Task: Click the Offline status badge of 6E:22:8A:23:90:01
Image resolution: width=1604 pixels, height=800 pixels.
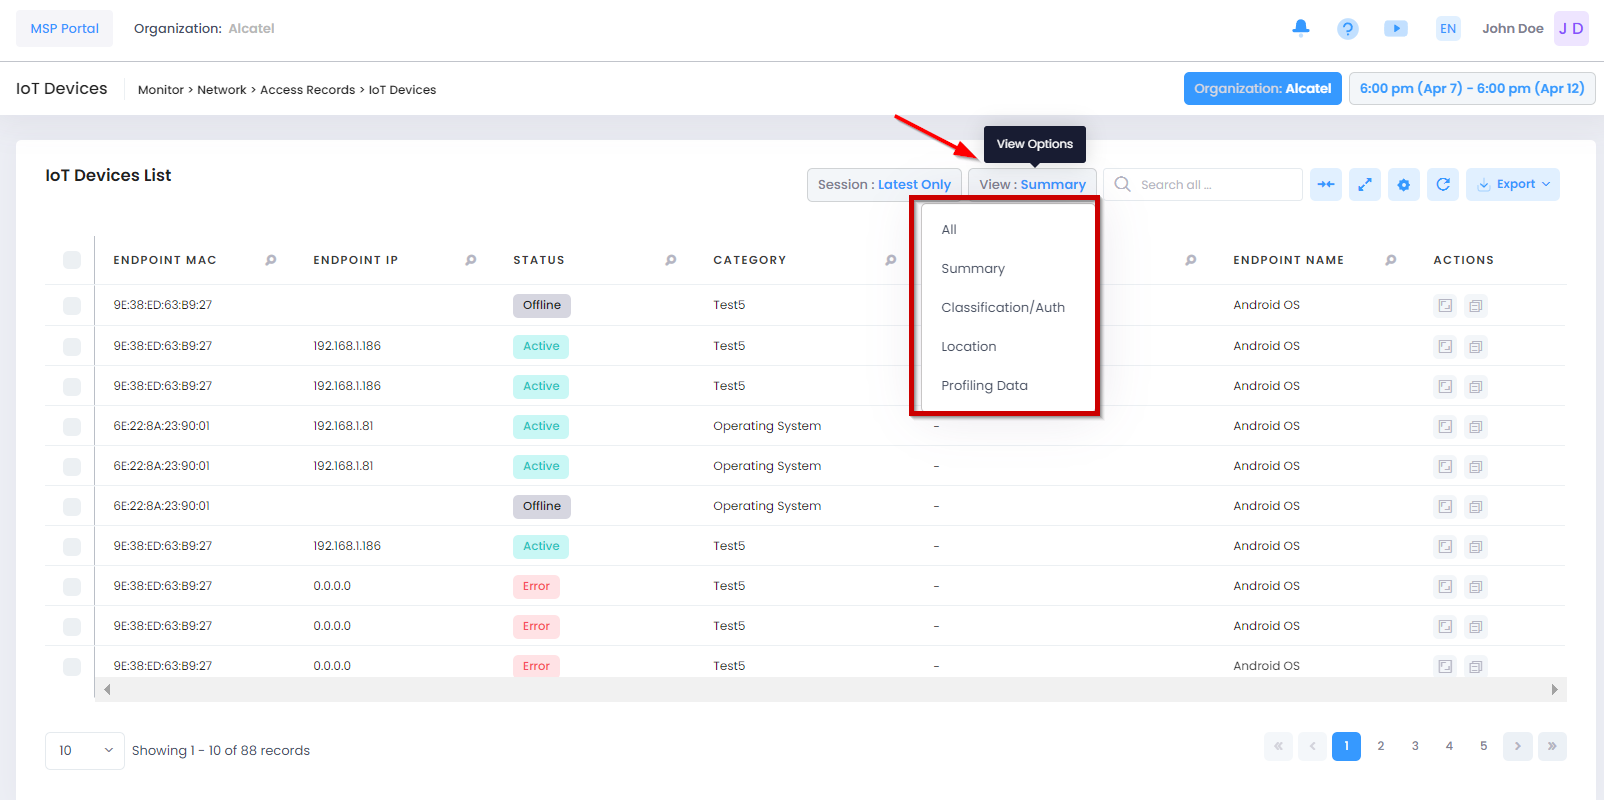Action: coord(542,506)
